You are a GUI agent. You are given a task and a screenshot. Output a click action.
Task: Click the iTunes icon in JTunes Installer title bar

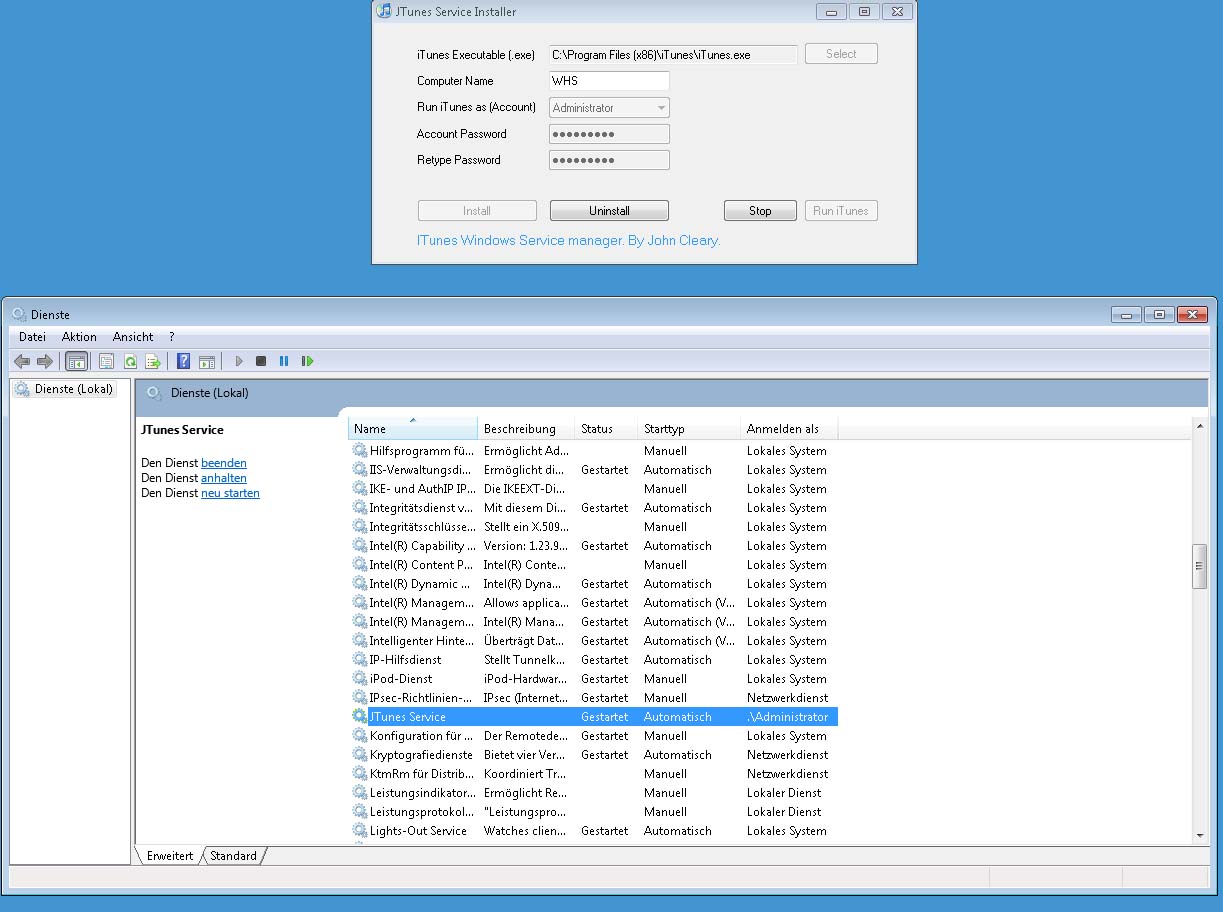[x=384, y=12]
